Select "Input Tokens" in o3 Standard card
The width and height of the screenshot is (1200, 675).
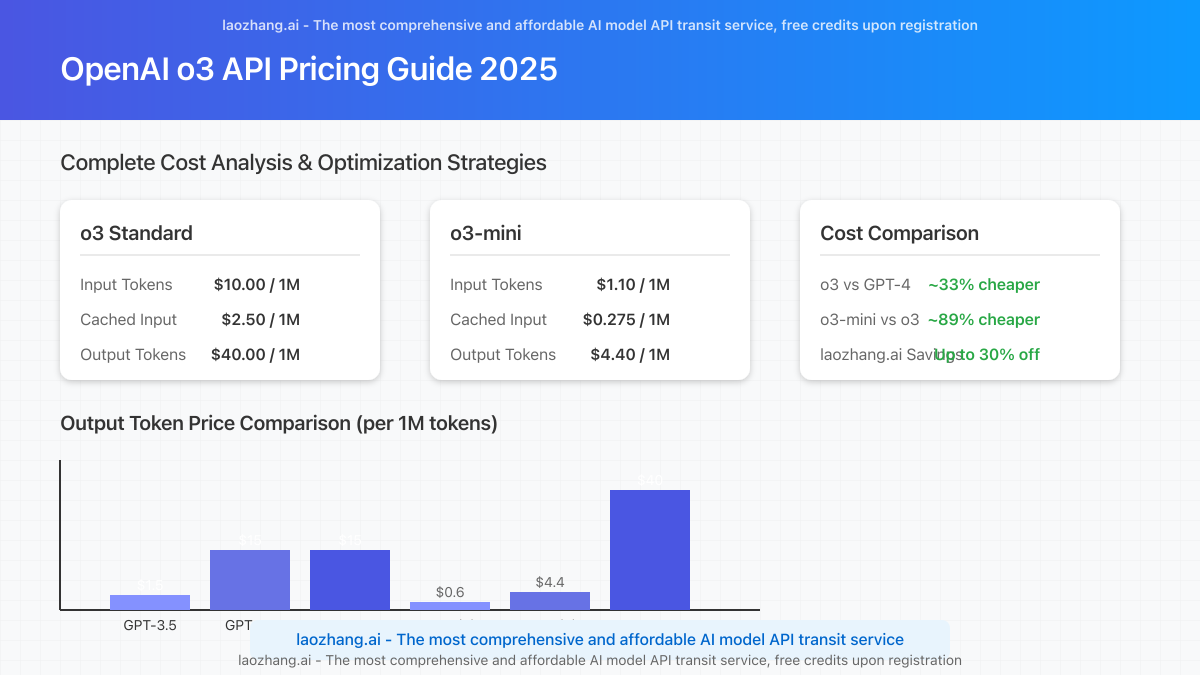click(126, 285)
